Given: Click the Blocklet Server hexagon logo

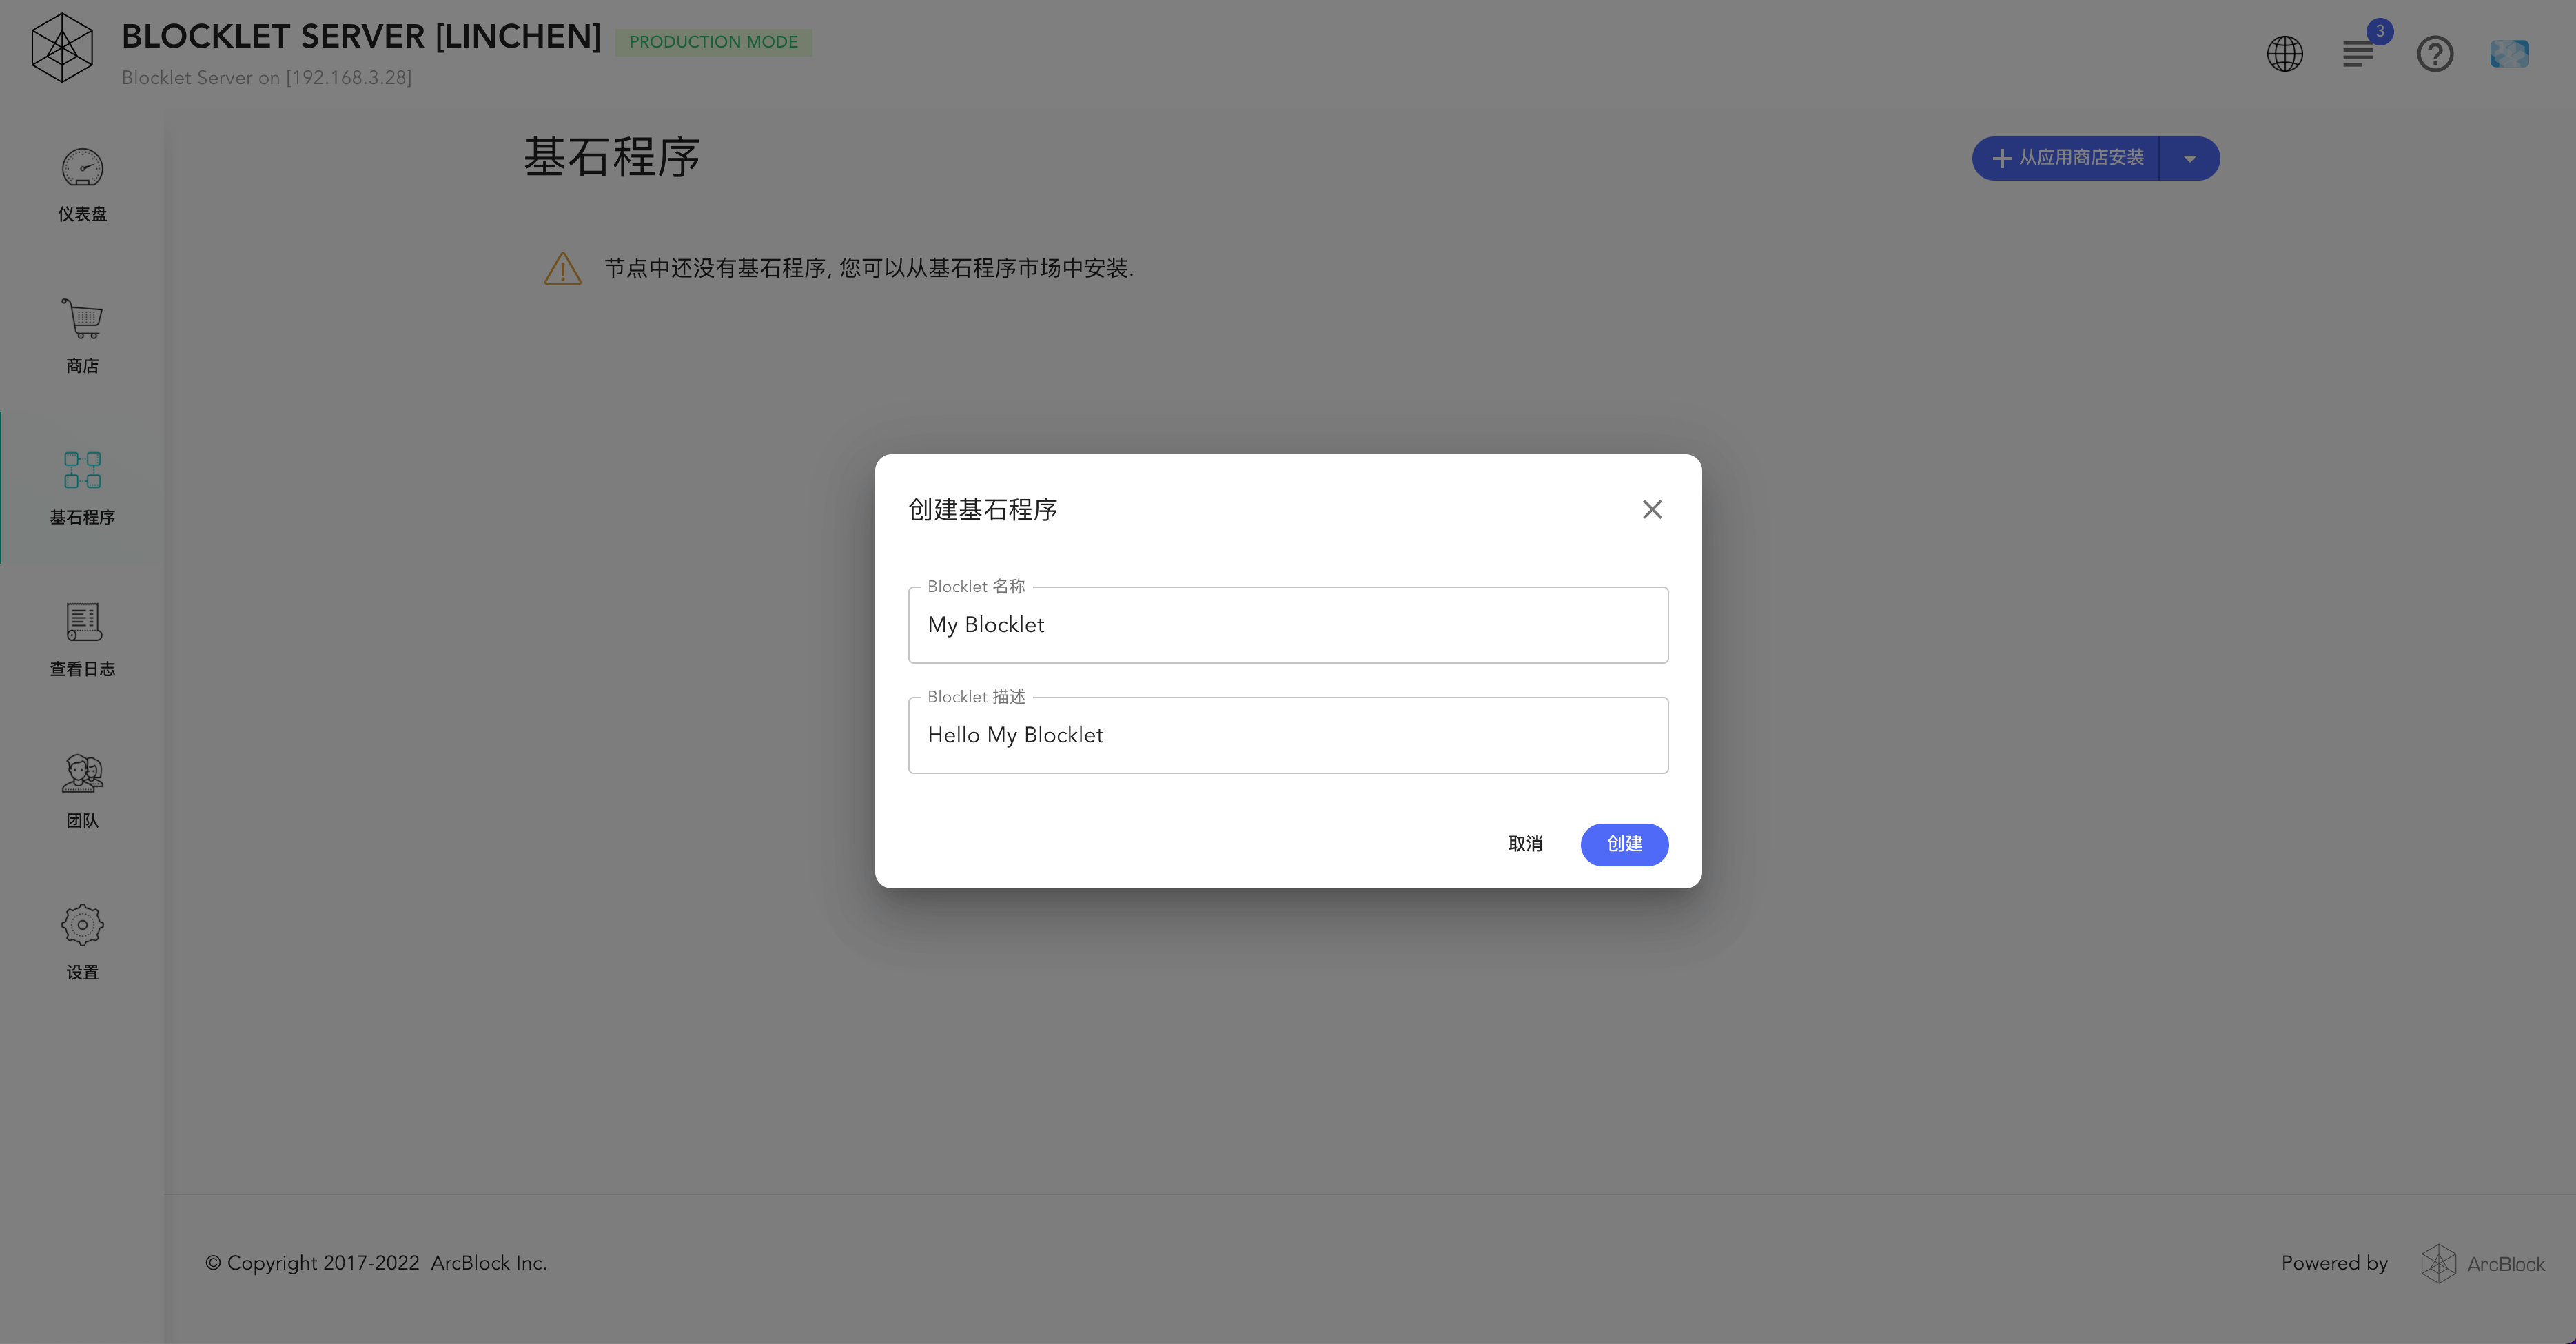Looking at the screenshot, I should (x=62, y=48).
